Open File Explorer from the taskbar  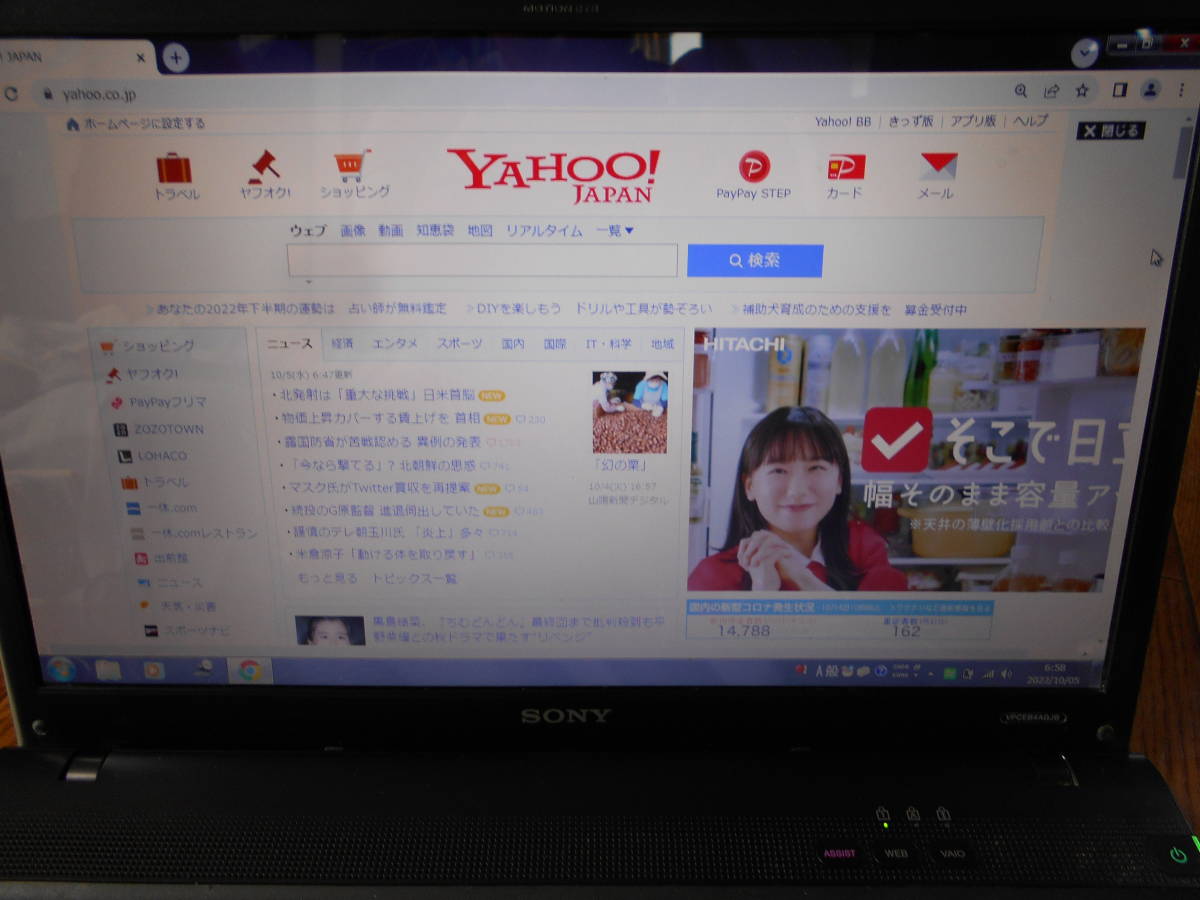click(108, 670)
